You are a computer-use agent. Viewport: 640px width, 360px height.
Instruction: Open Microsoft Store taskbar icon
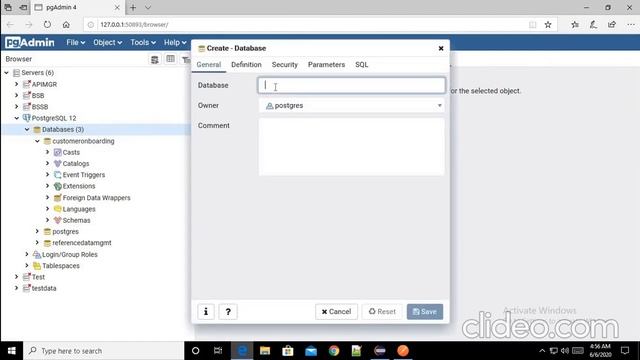288,351
